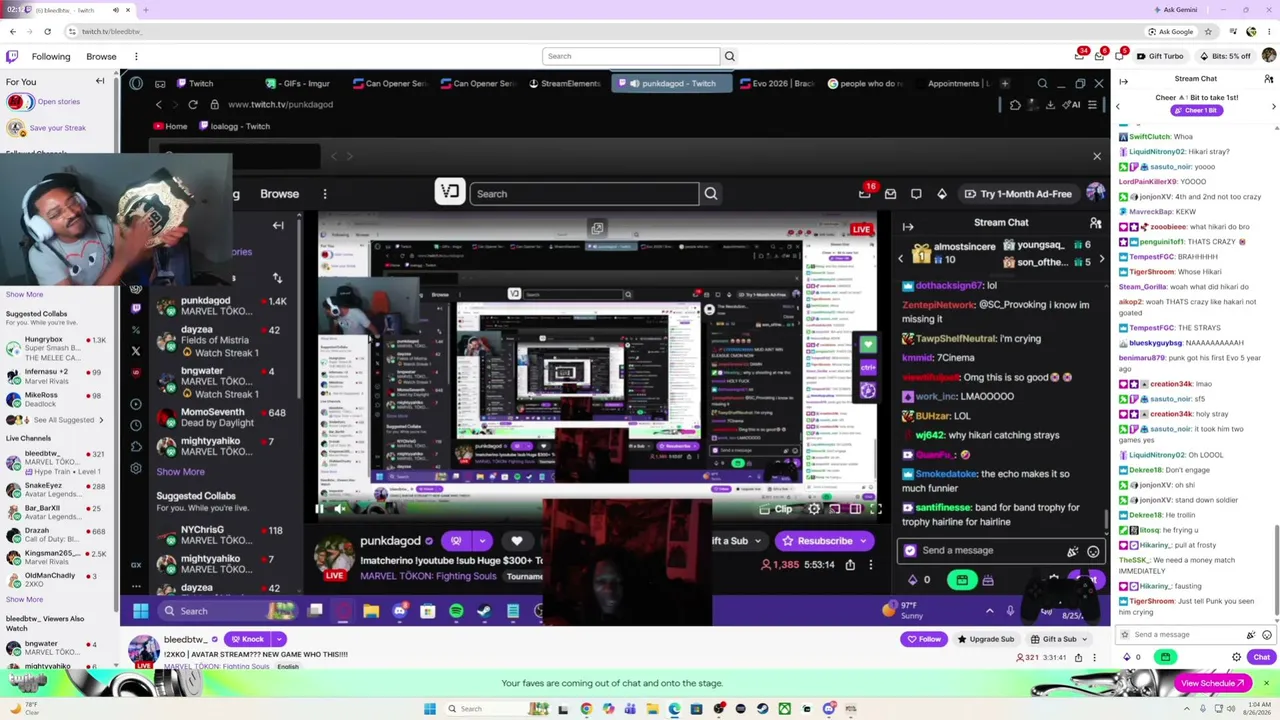Go back using Chrome's back arrow
This screenshot has width=1280, height=720.
pyautogui.click(x=13, y=31)
